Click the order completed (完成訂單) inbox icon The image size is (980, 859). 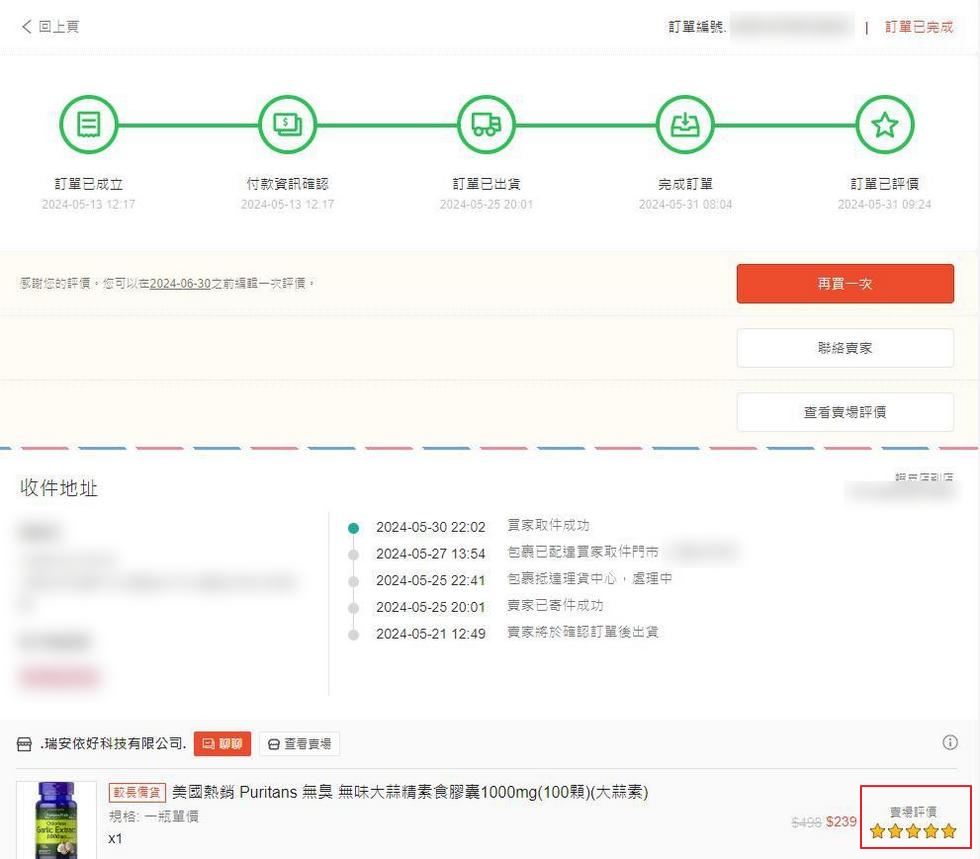[x=685, y=125]
